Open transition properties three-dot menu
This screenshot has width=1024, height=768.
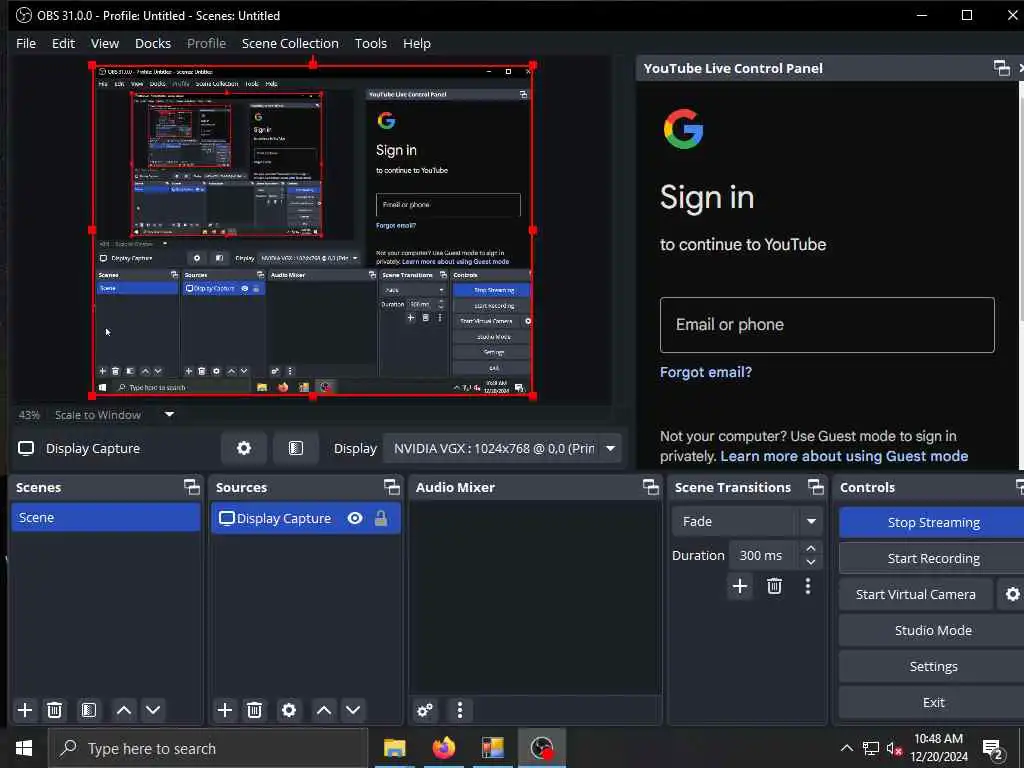(808, 586)
